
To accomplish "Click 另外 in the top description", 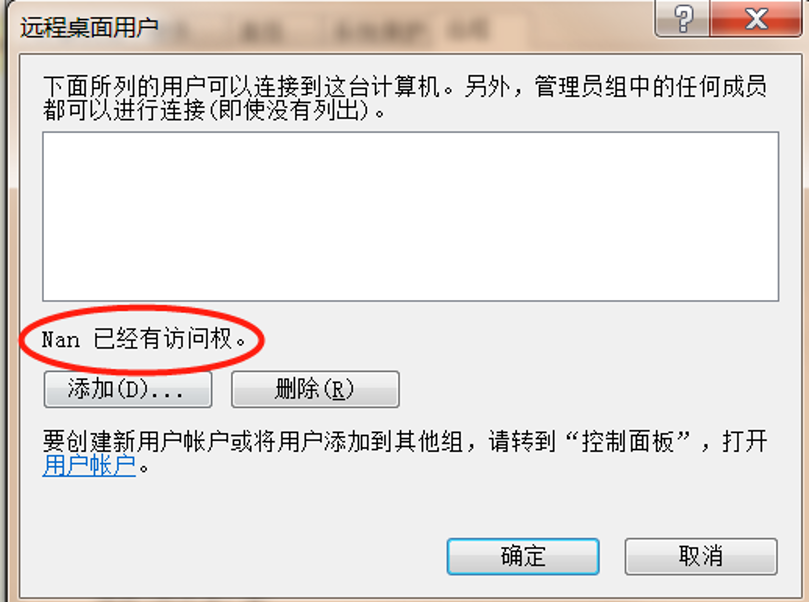I will [x=487, y=86].
